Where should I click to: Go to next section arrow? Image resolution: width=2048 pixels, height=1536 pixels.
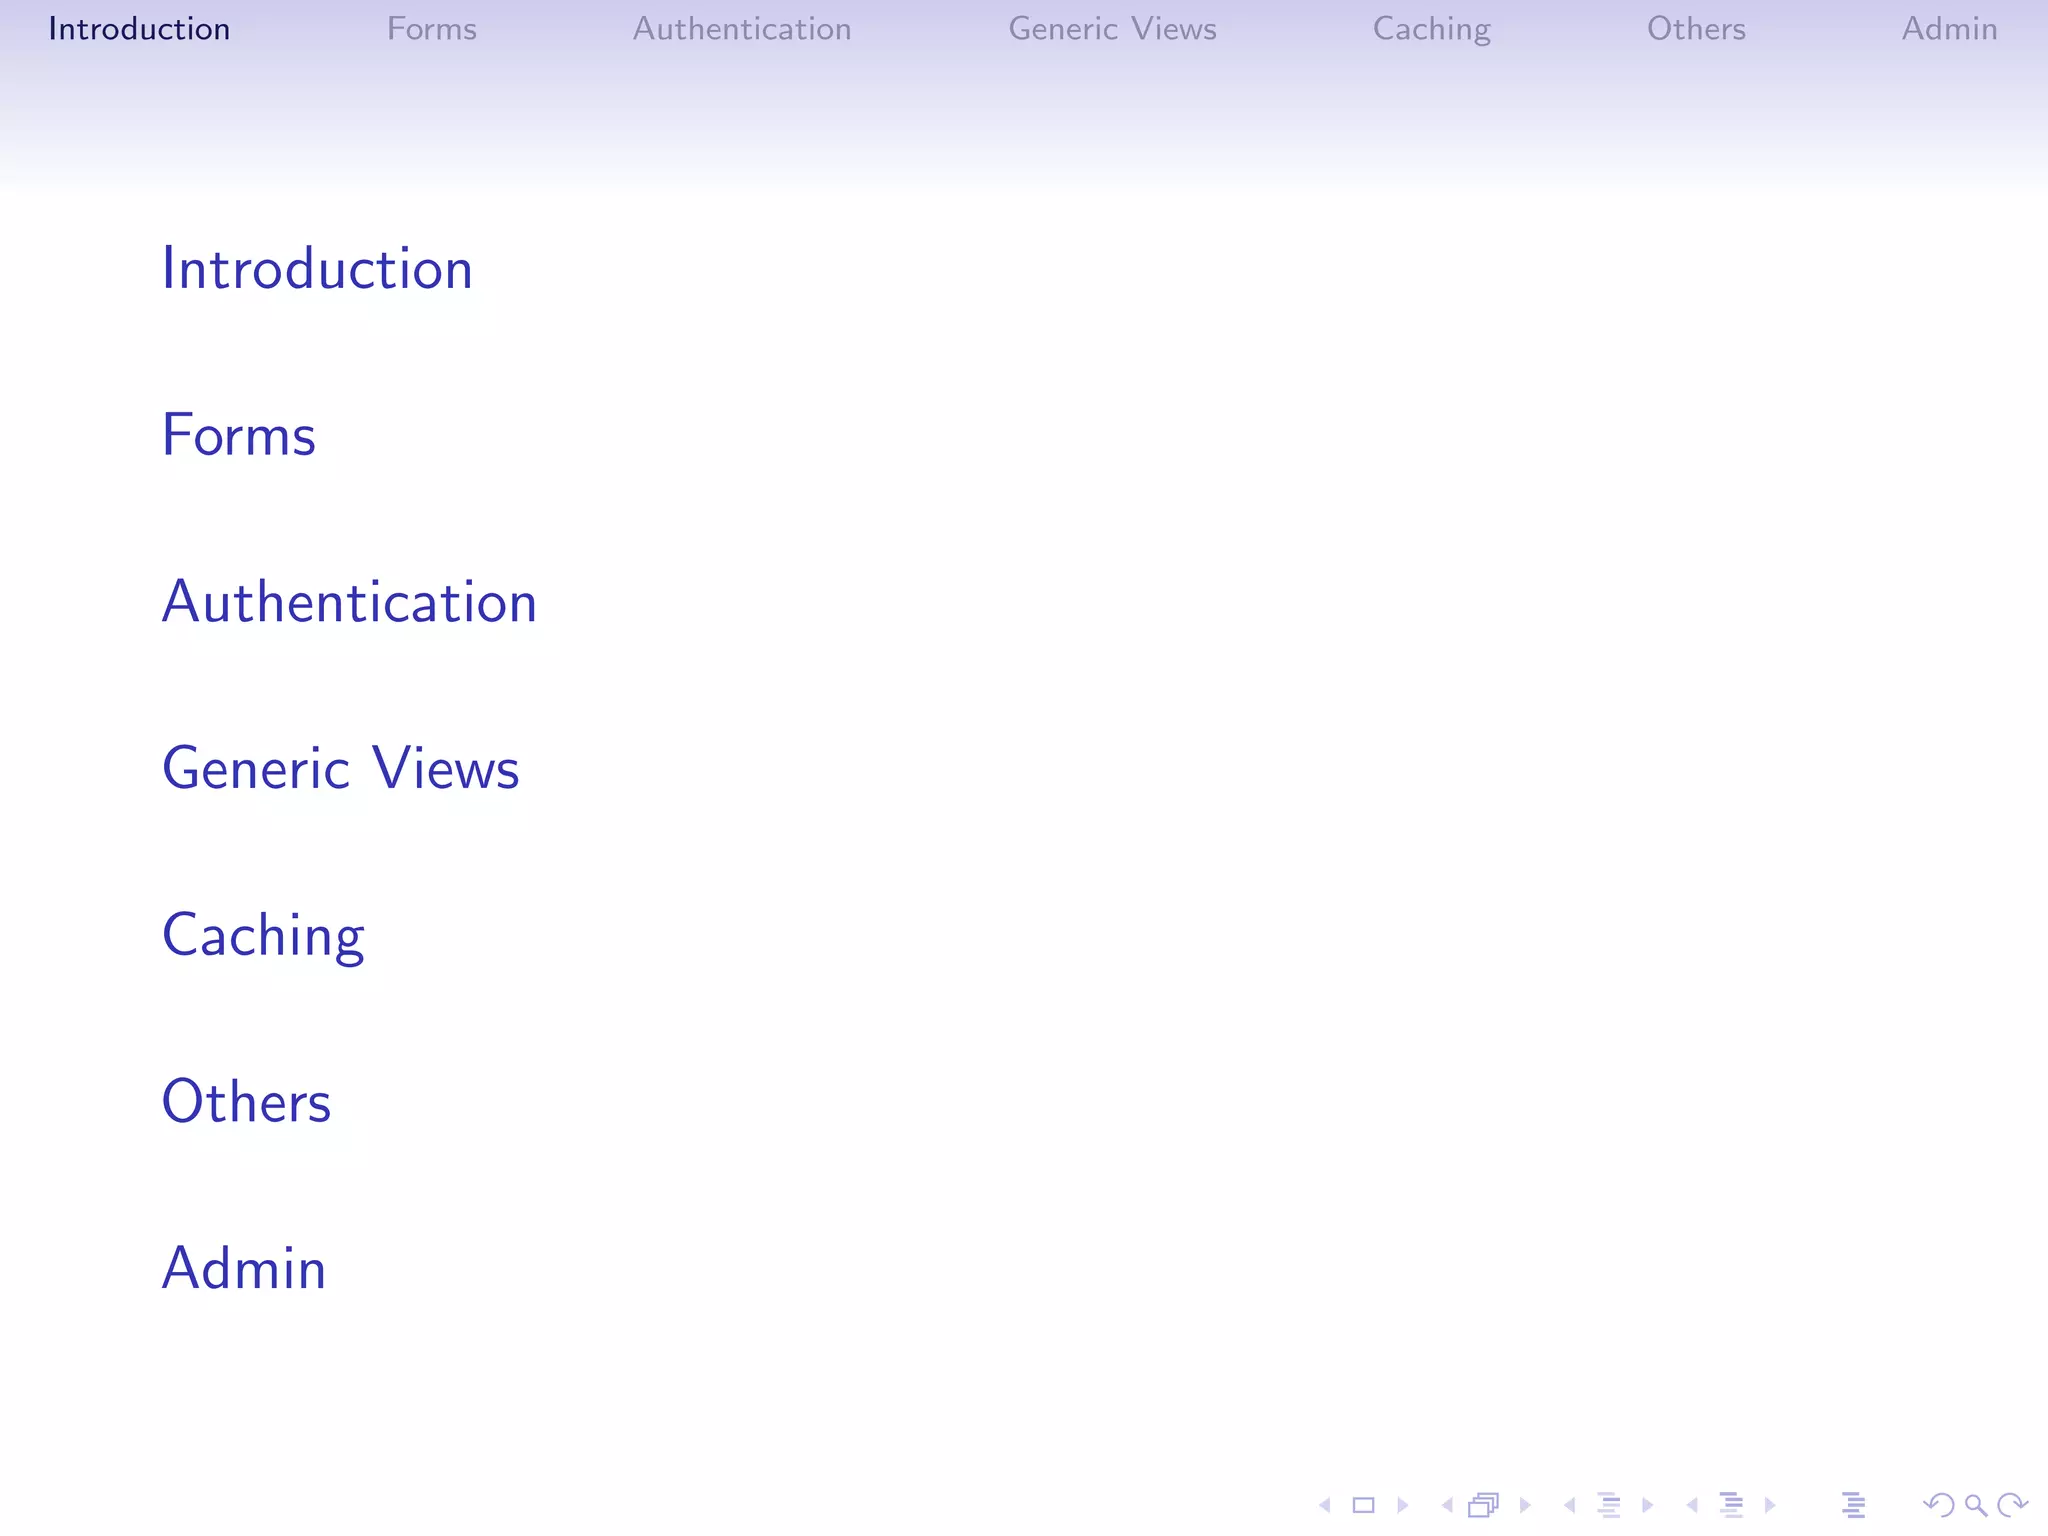click(1770, 1505)
